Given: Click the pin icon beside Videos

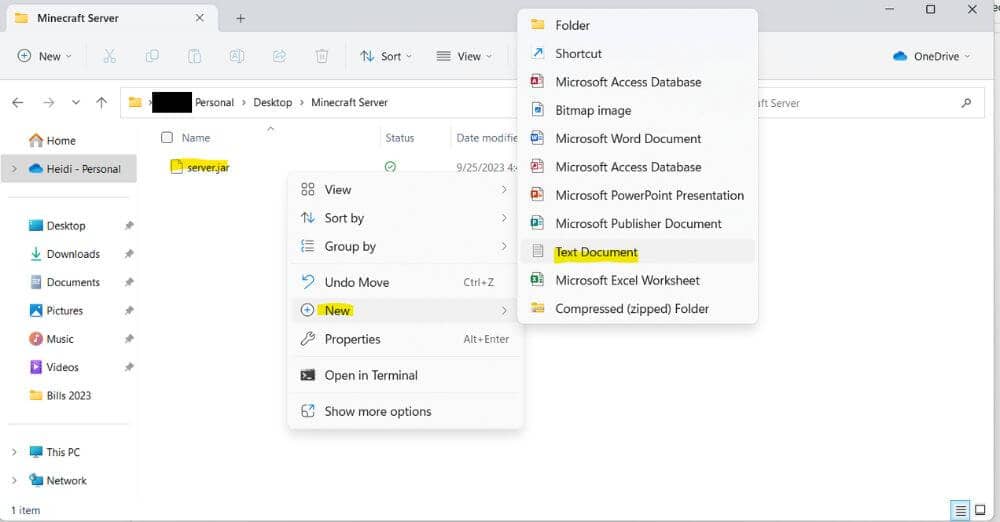Looking at the screenshot, I should click(x=129, y=367).
